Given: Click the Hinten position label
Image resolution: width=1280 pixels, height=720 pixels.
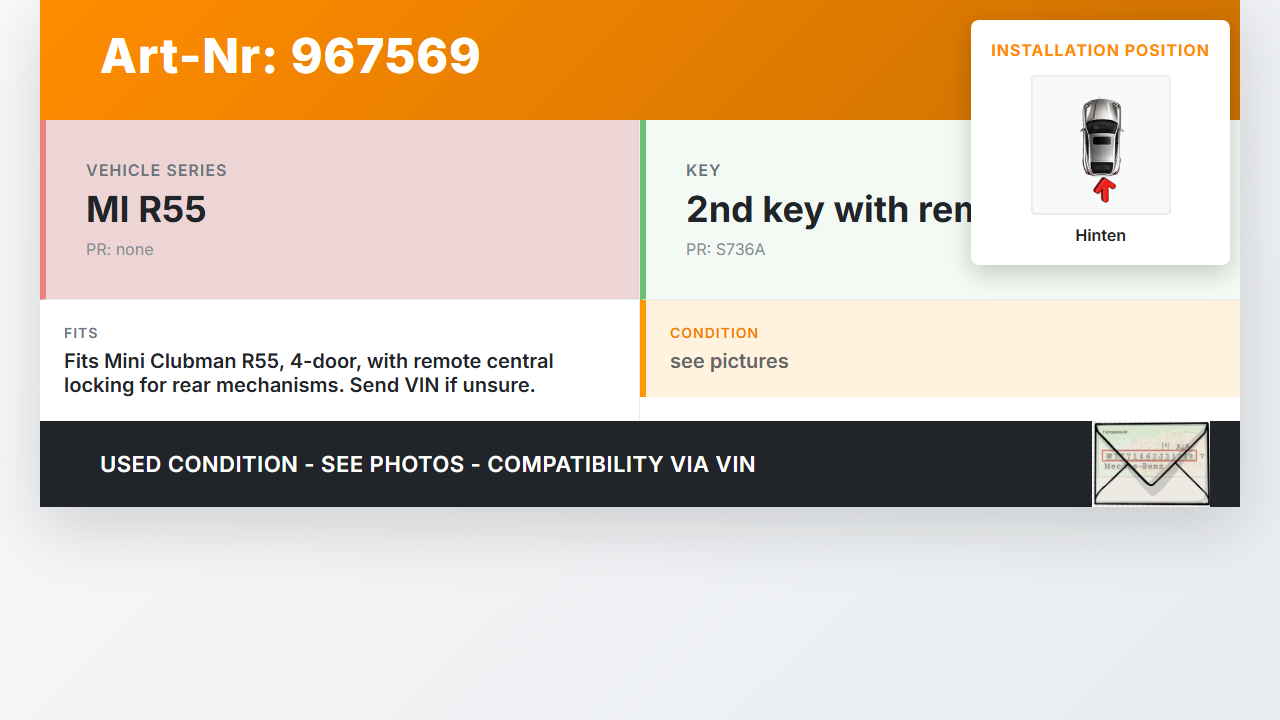Looking at the screenshot, I should [x=1100, y=236].
